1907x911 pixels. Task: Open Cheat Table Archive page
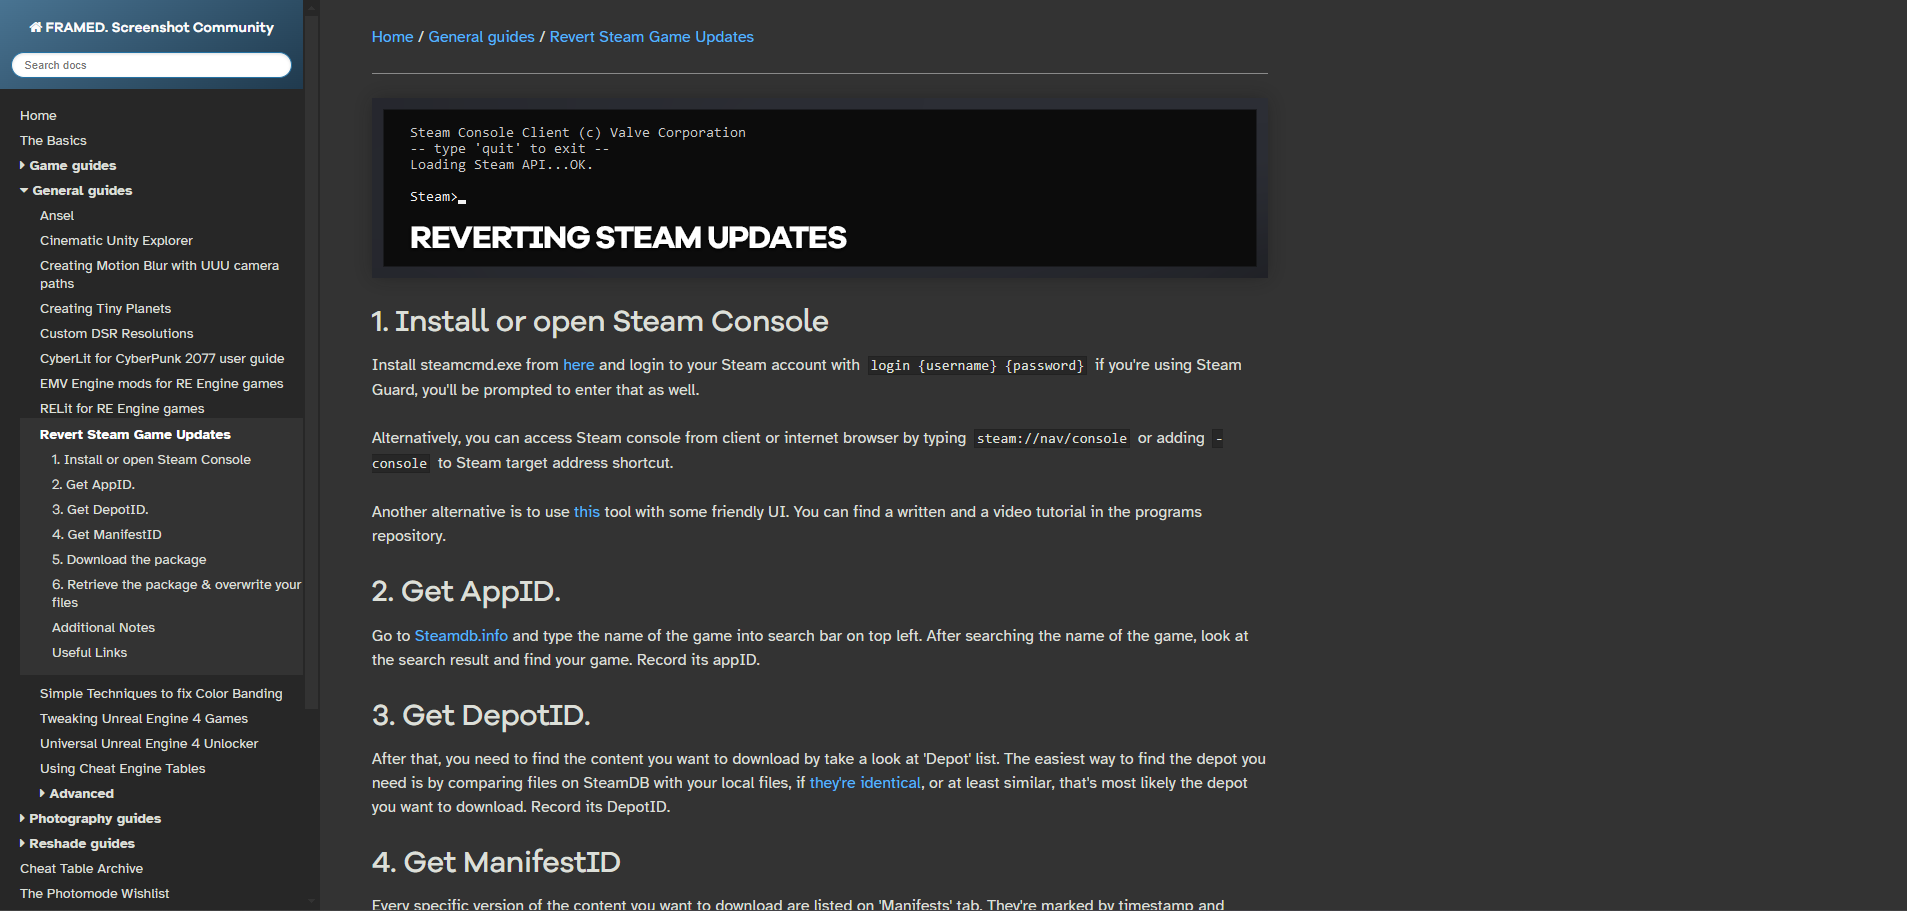[81, 869]
